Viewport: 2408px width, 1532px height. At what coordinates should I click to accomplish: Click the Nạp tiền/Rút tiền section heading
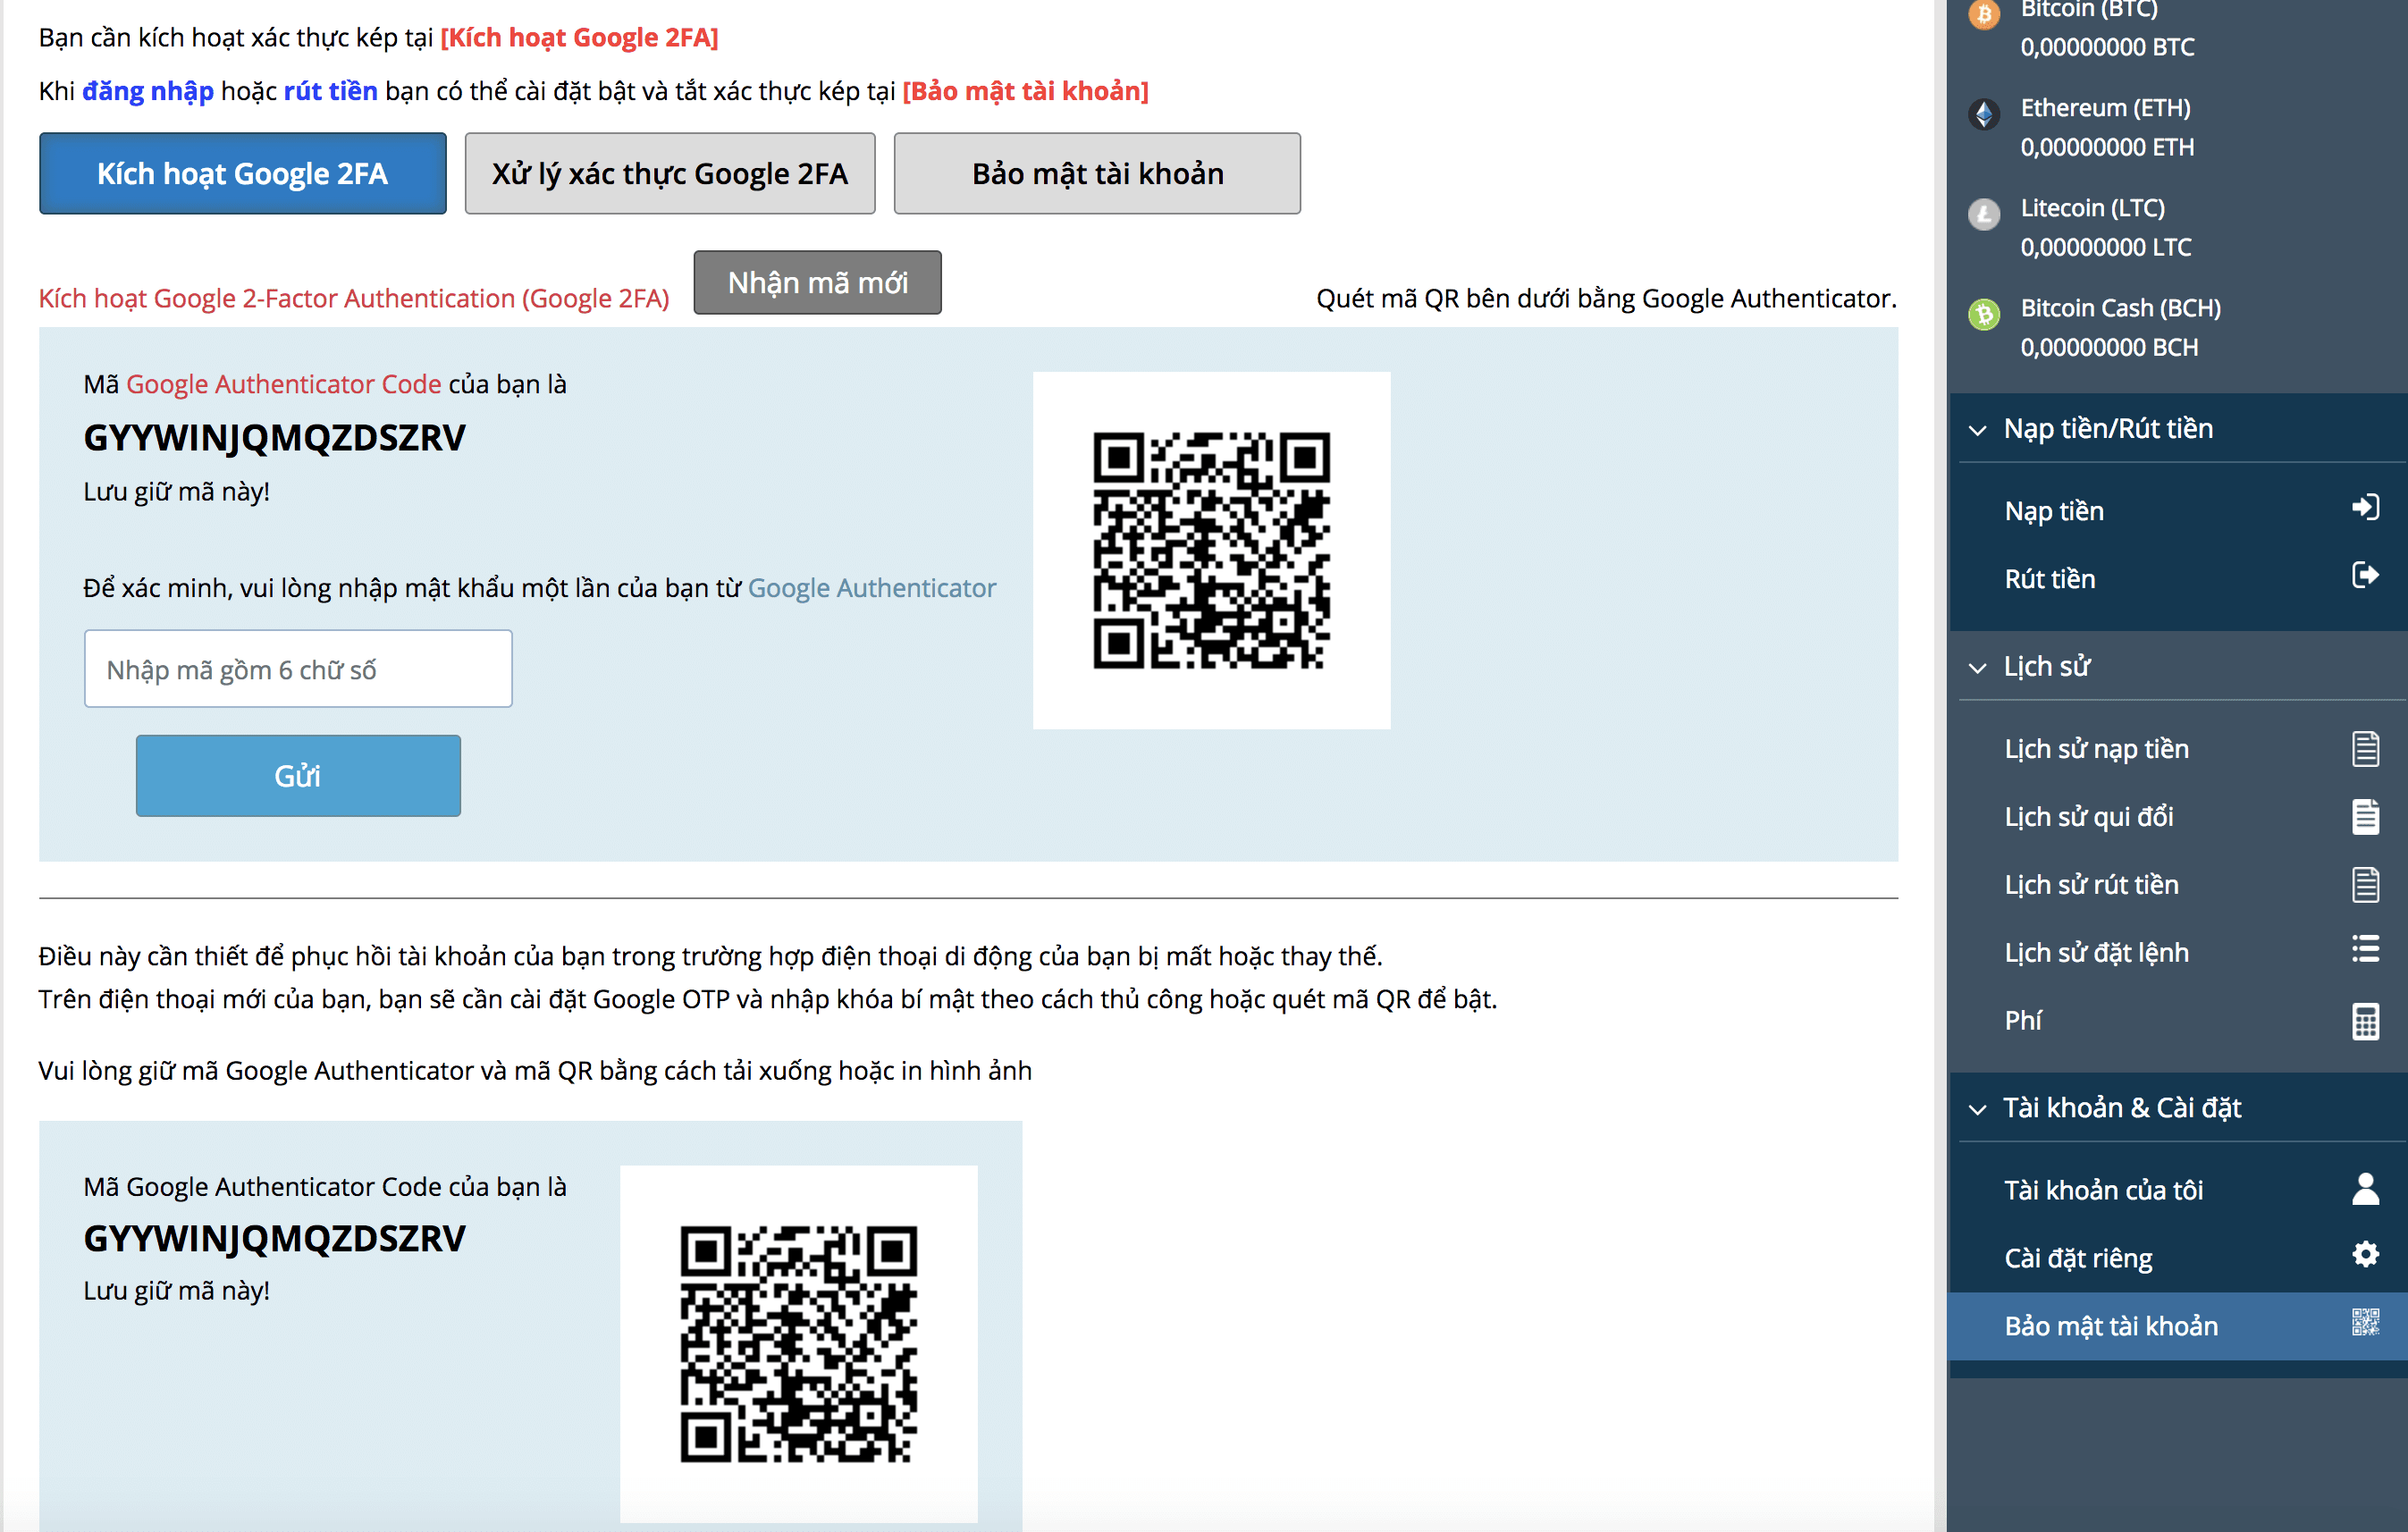tap(2108, 429)
